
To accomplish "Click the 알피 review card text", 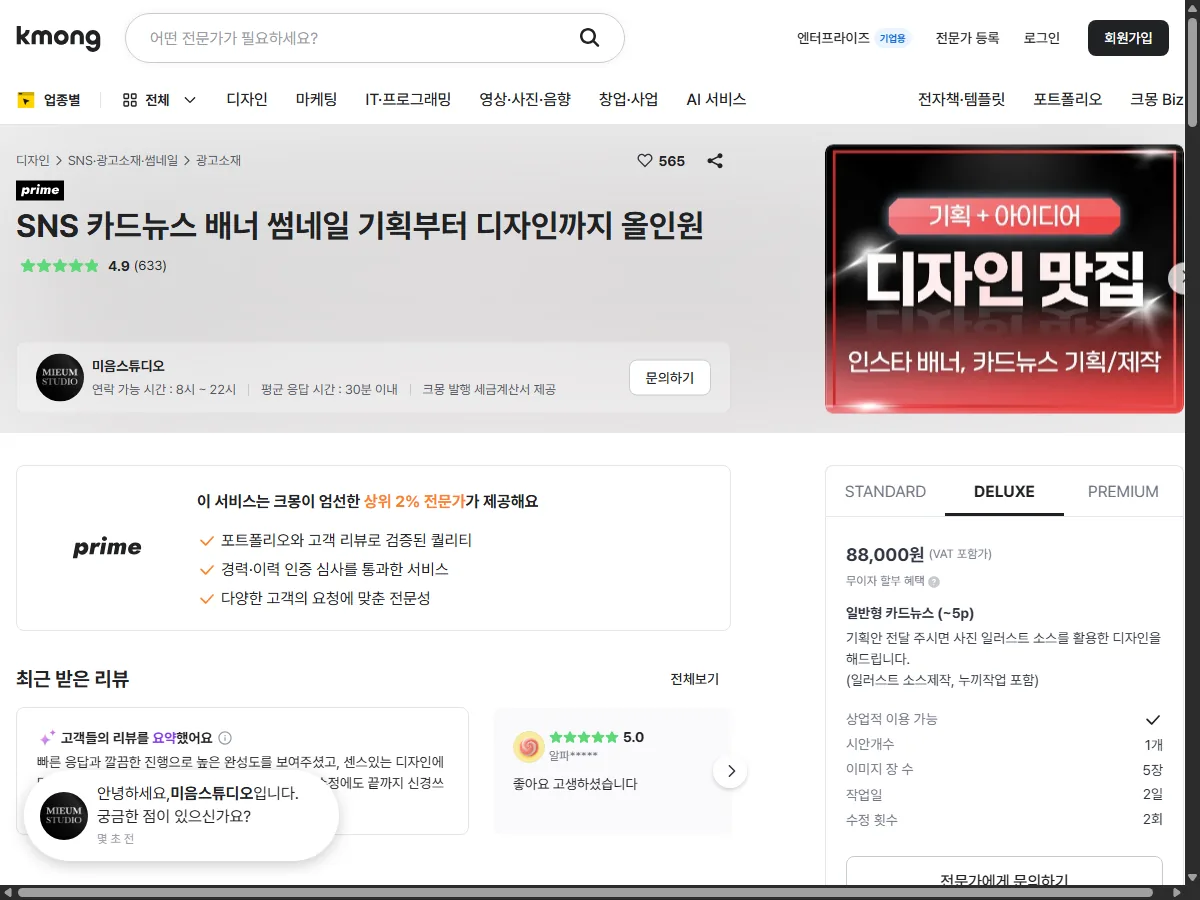I will point(575,784).
